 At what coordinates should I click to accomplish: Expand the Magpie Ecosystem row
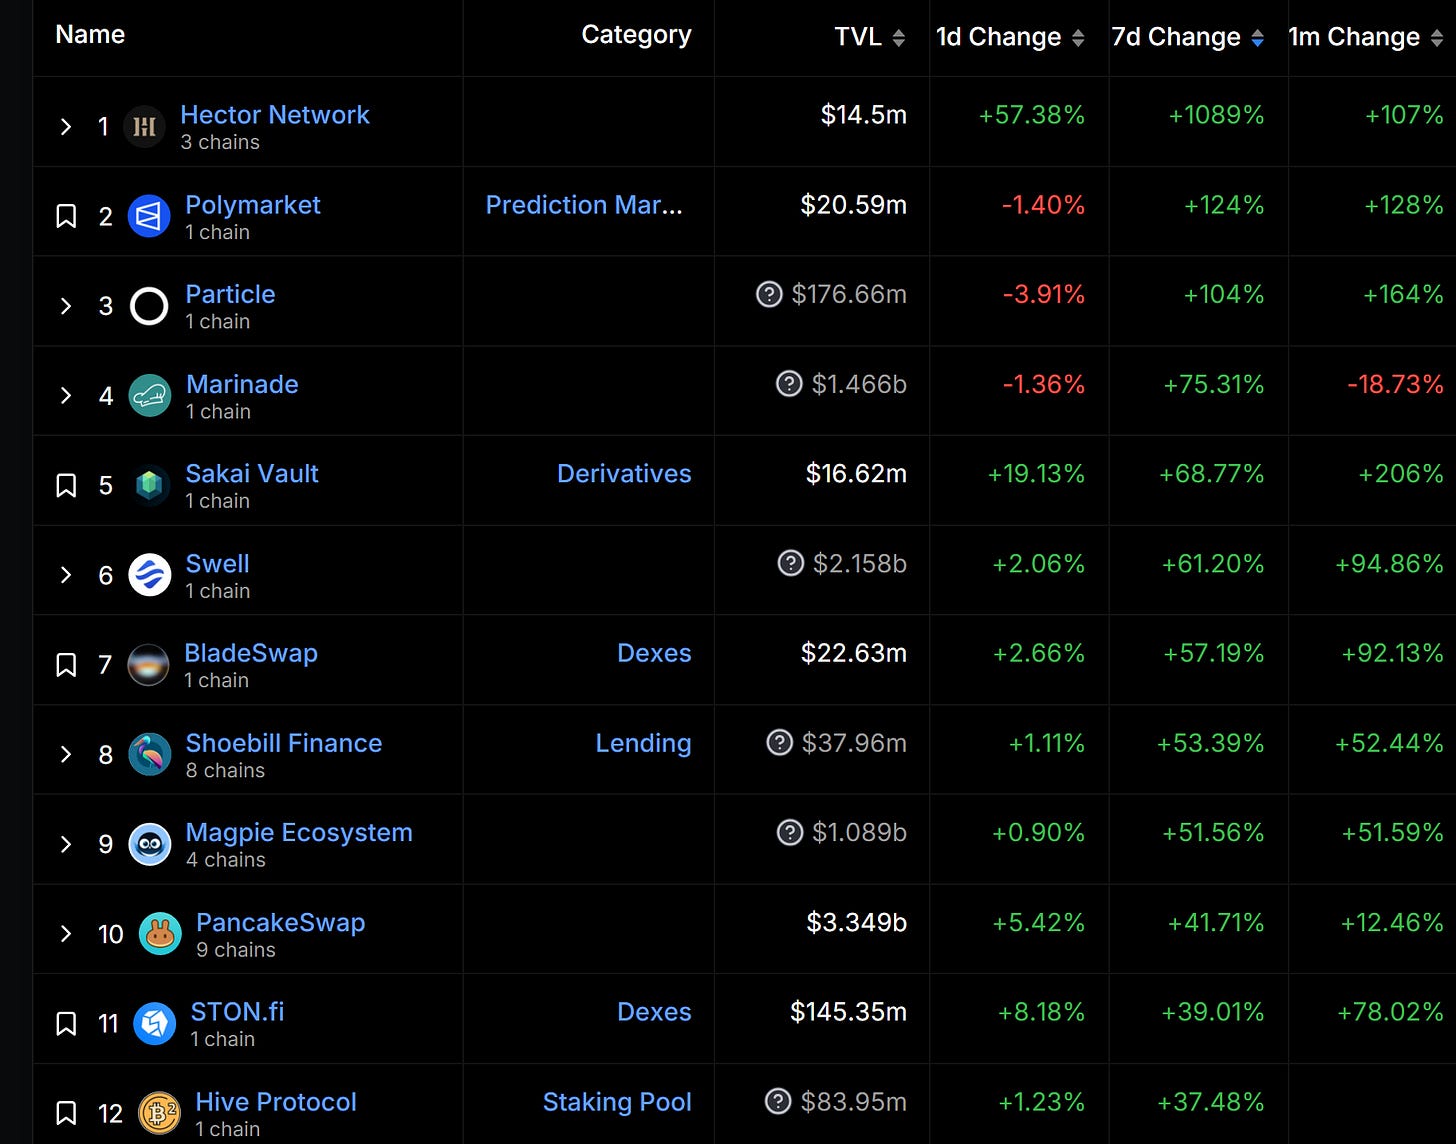click(66, 844)
